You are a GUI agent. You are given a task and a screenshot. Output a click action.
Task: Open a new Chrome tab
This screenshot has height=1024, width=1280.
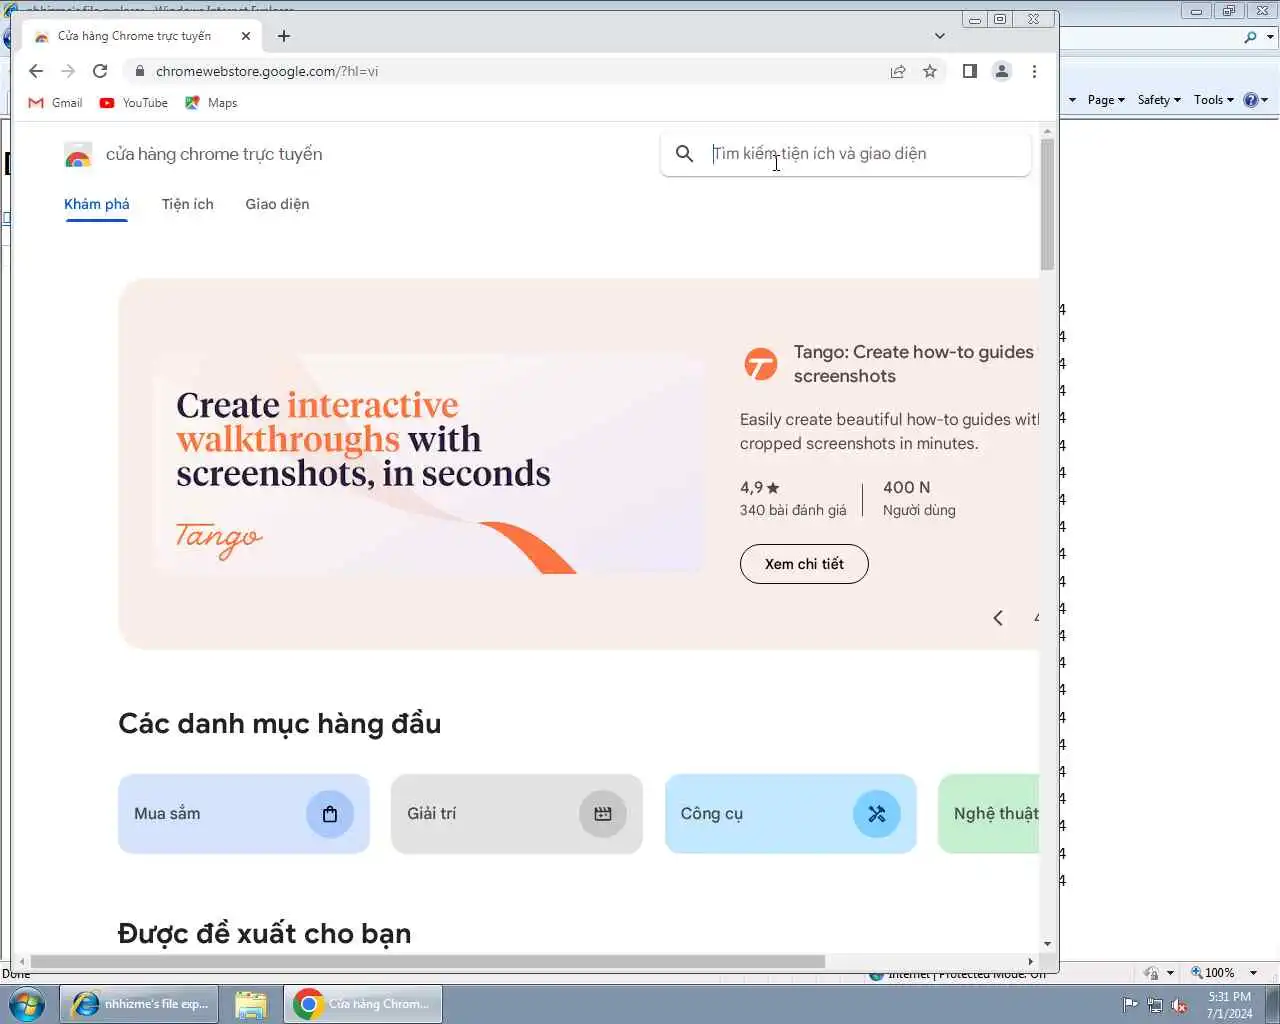tap(284, 36)
